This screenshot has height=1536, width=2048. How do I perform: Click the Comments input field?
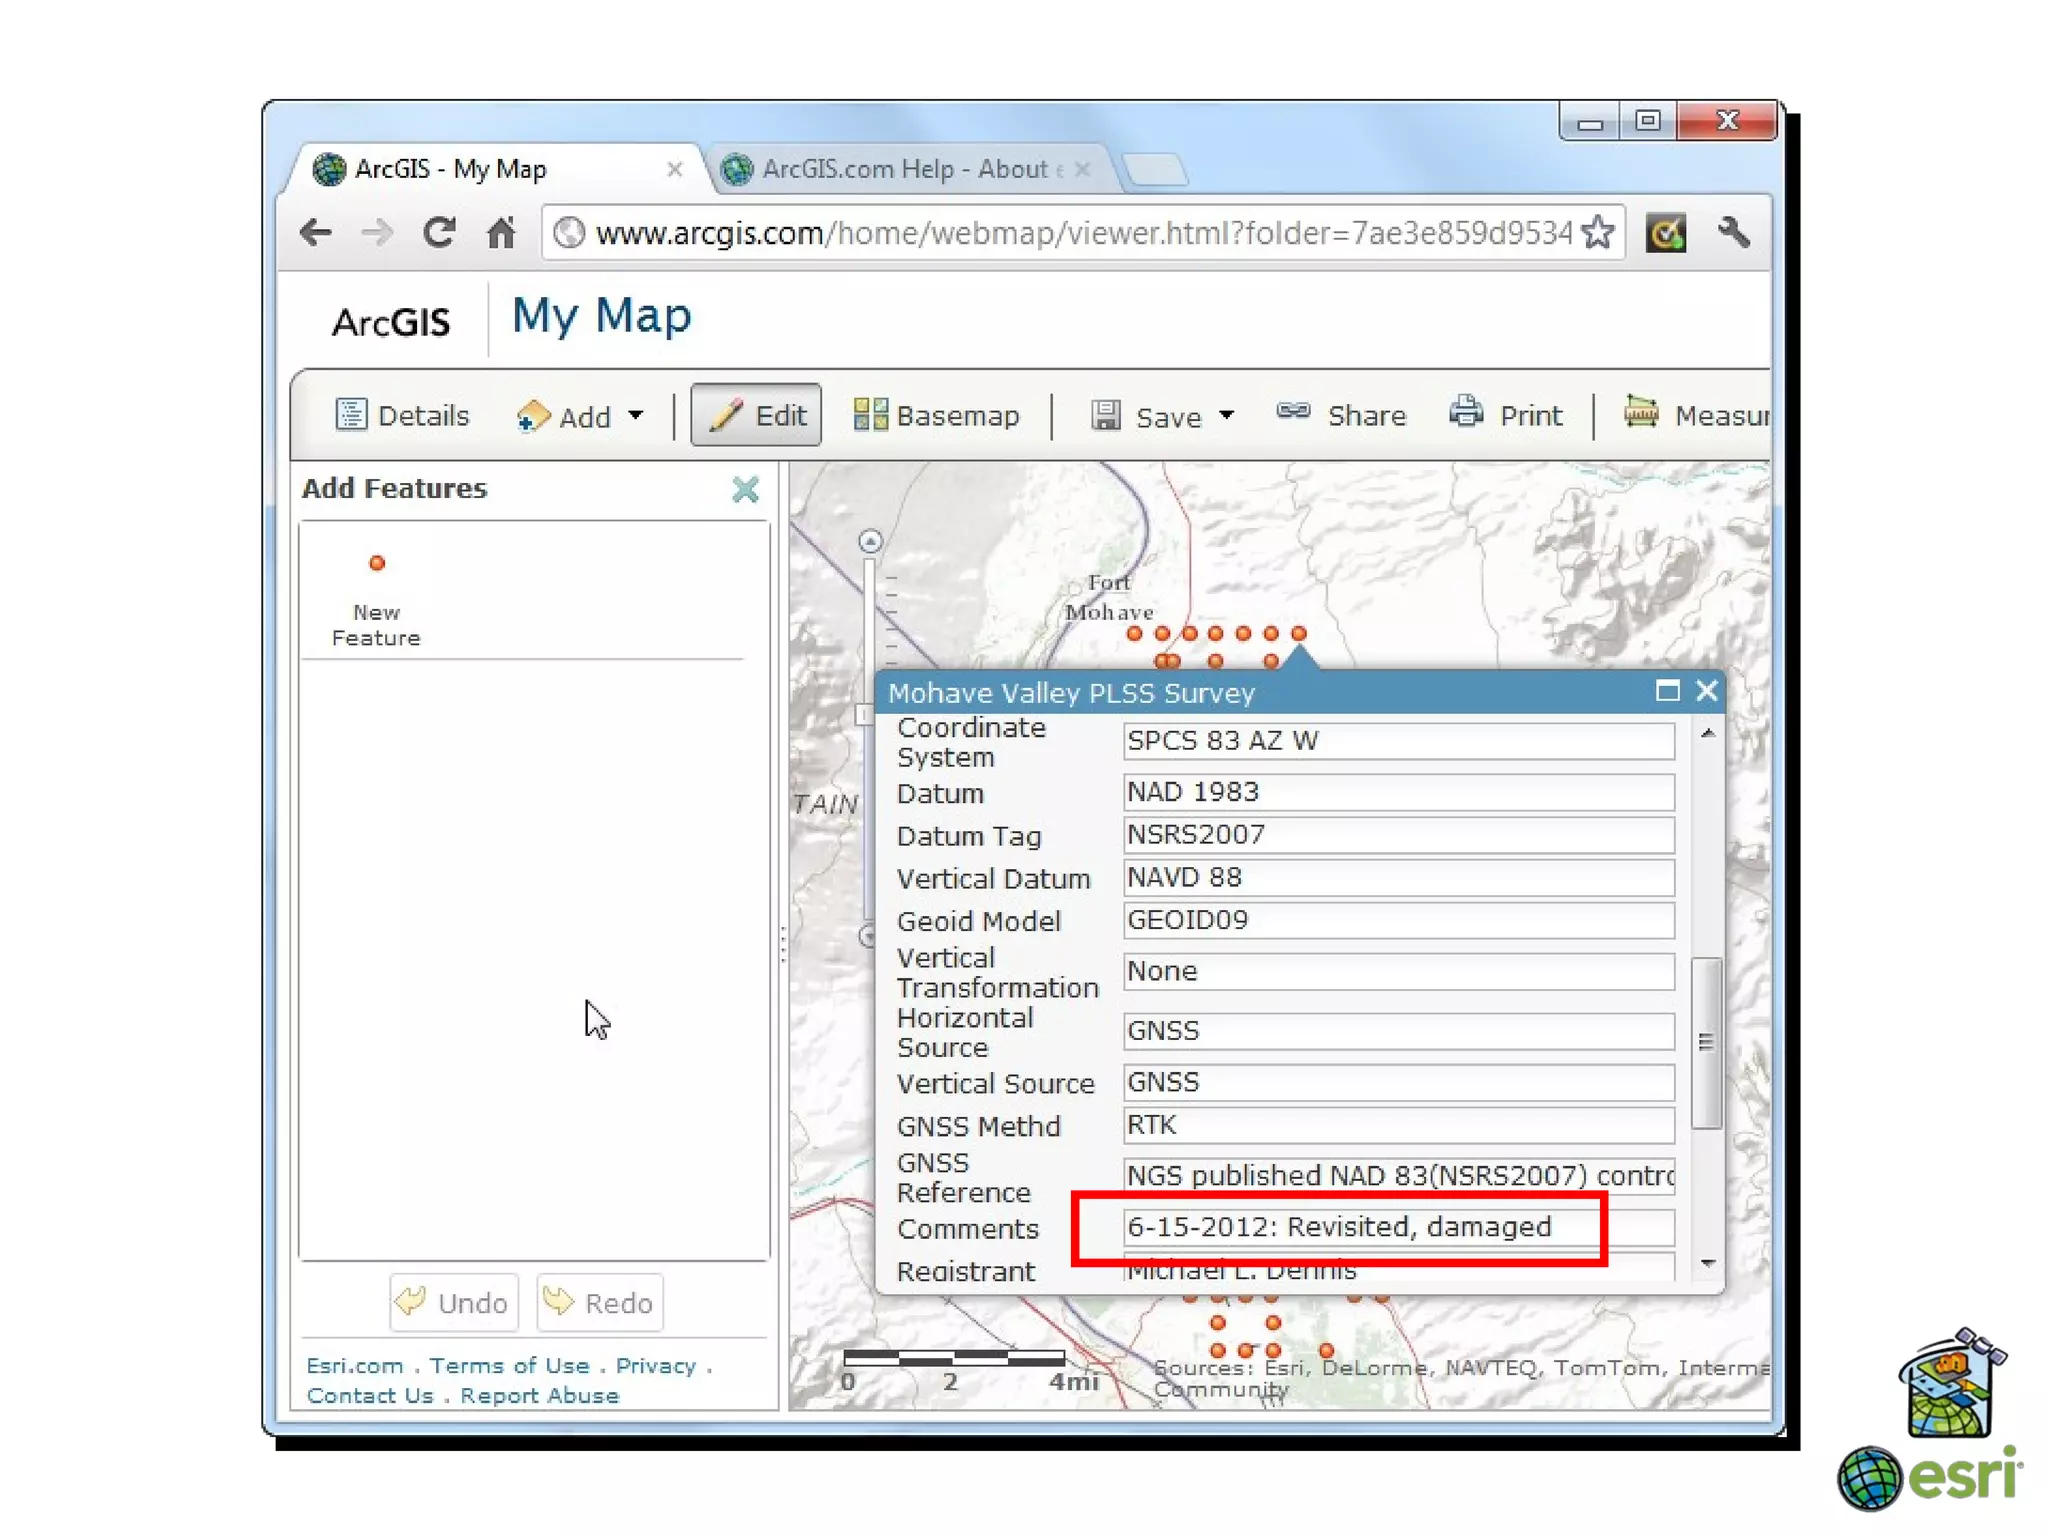pos(1396,1227)
